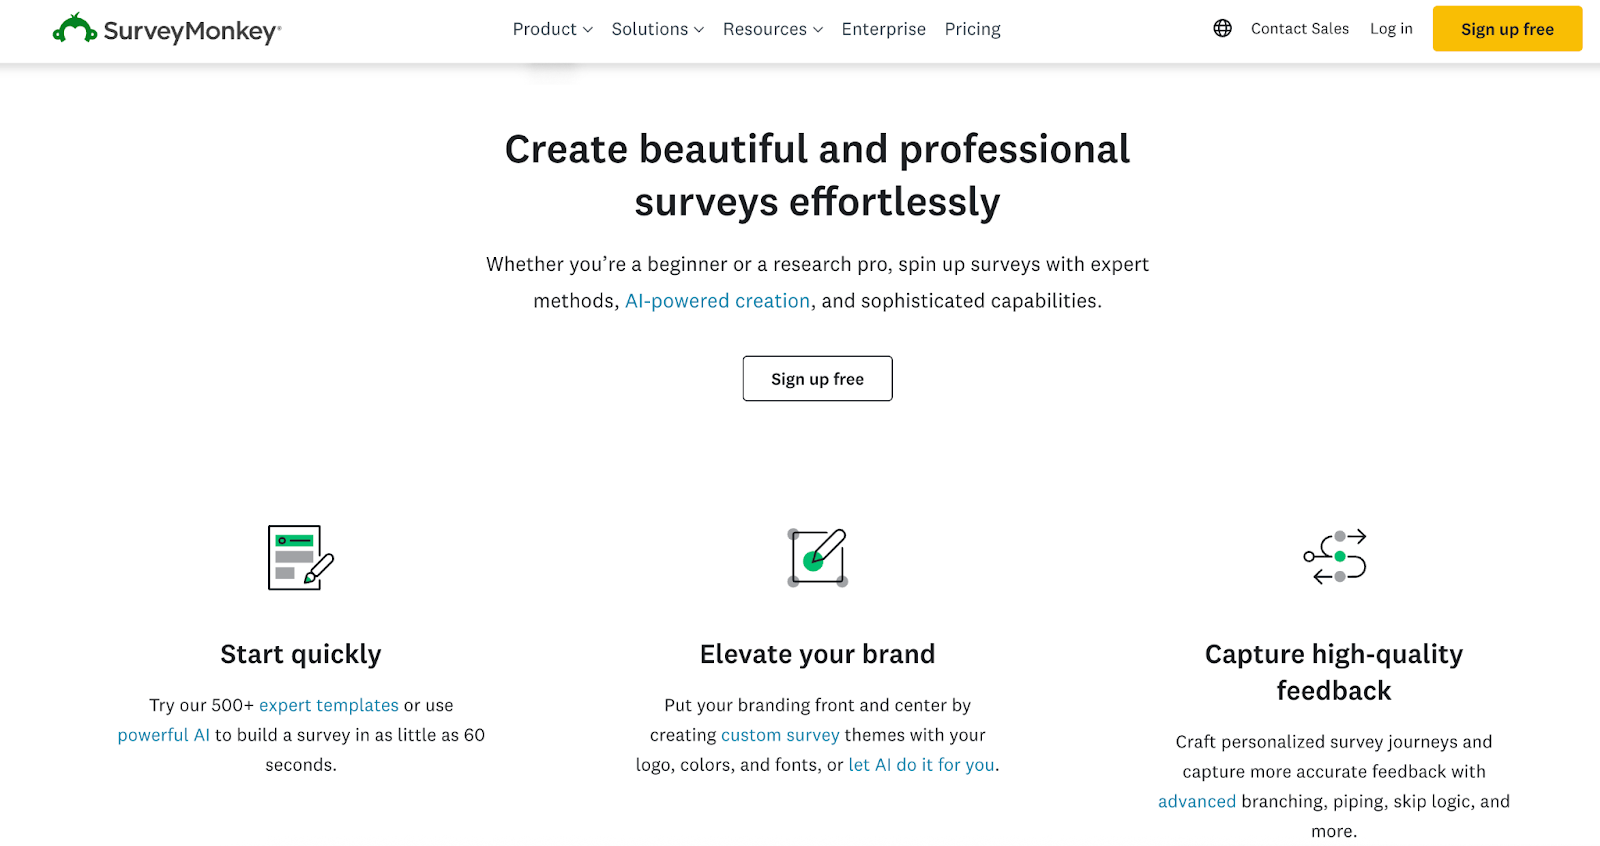The width and height of the screenshot is (1600, 846).
Task: Open the globe language selector
Action: 1222,29
